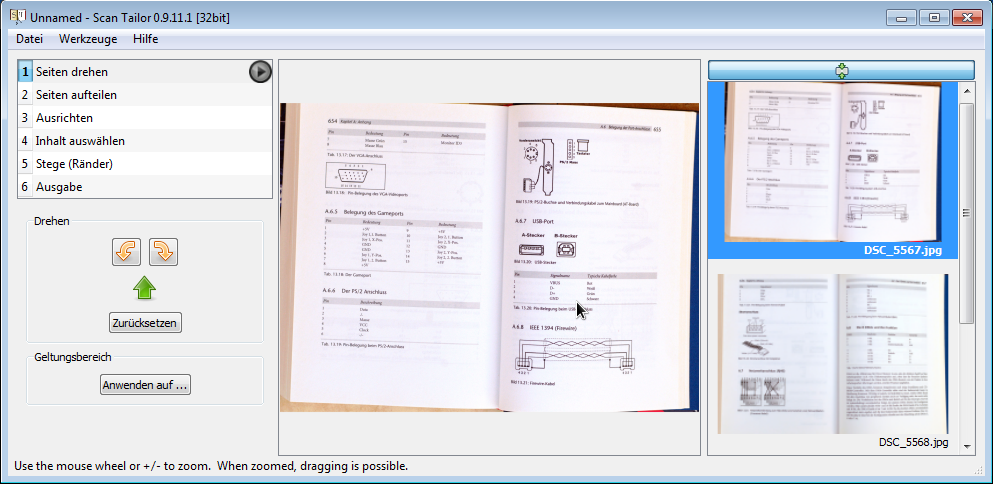Click the thumbnail list scroll up arrow
The image size is (993, 484).
coord(967,91)
